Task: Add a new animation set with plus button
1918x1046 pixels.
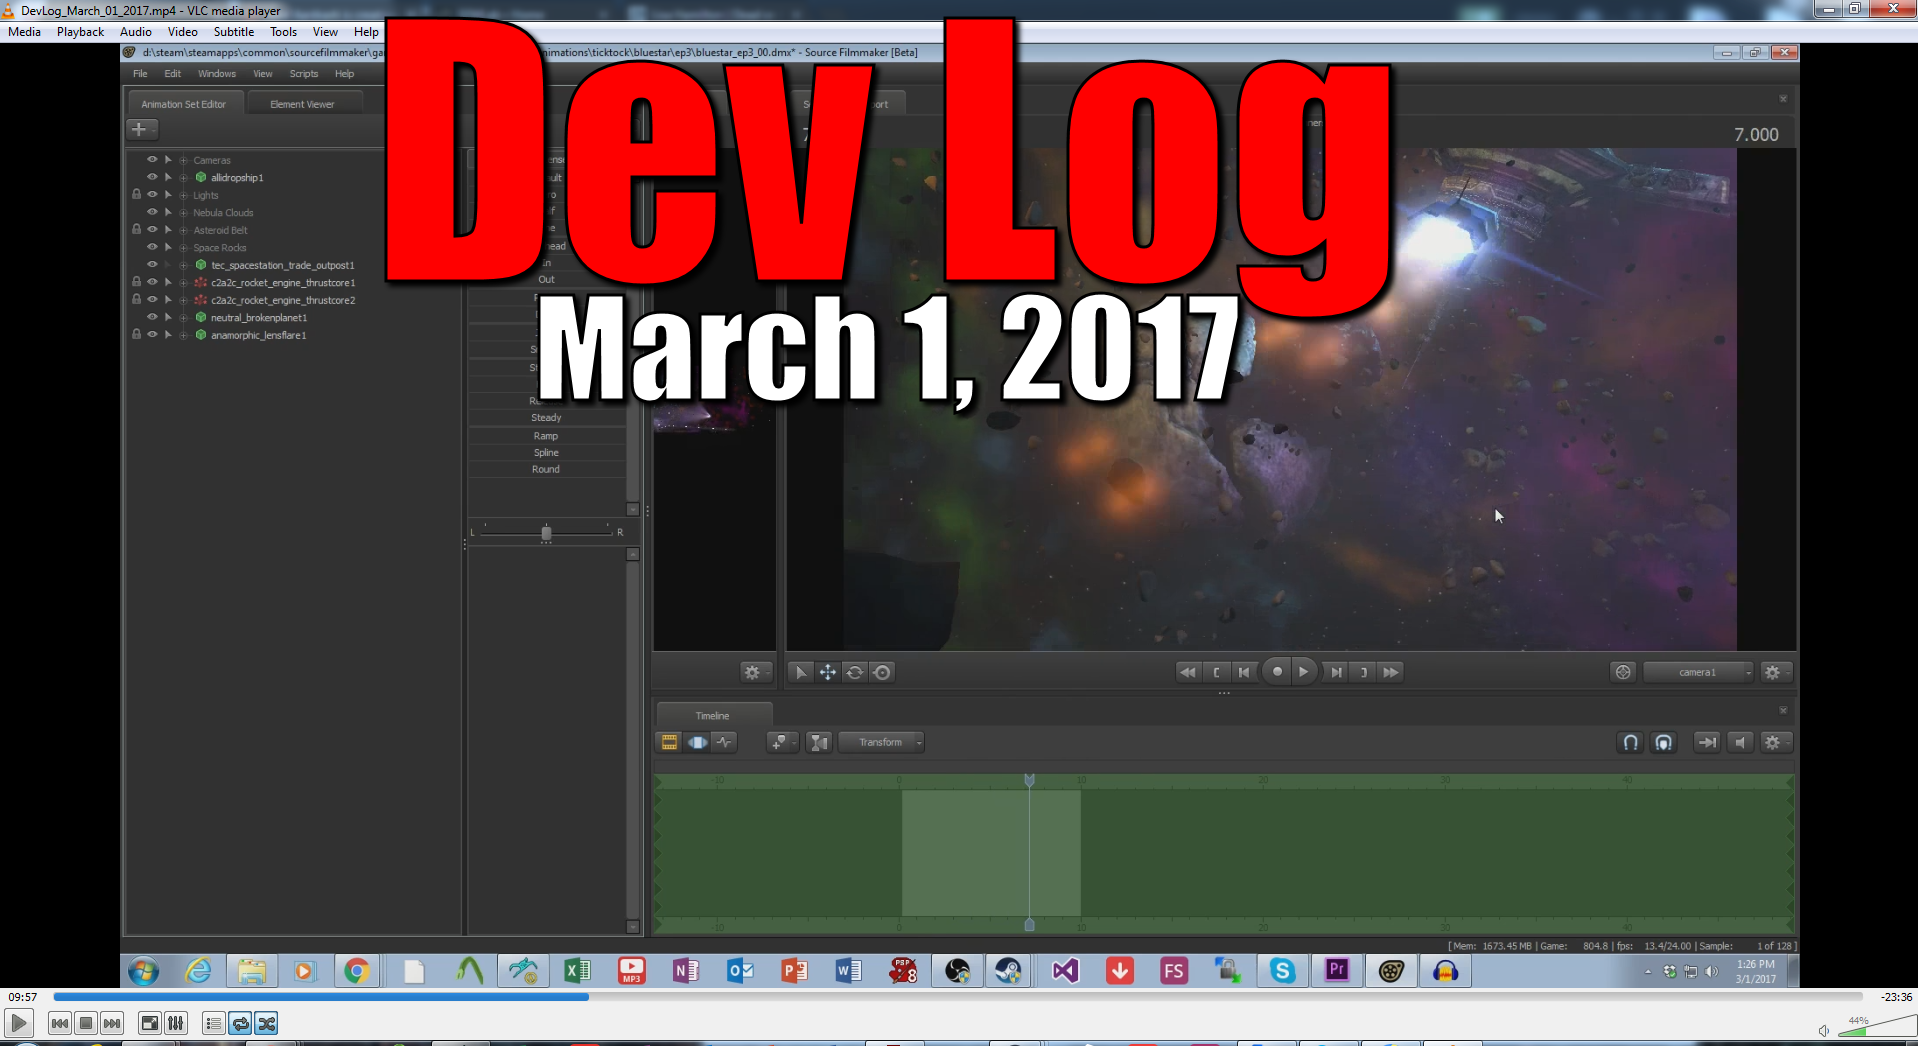Action: (x=141, y=129)
